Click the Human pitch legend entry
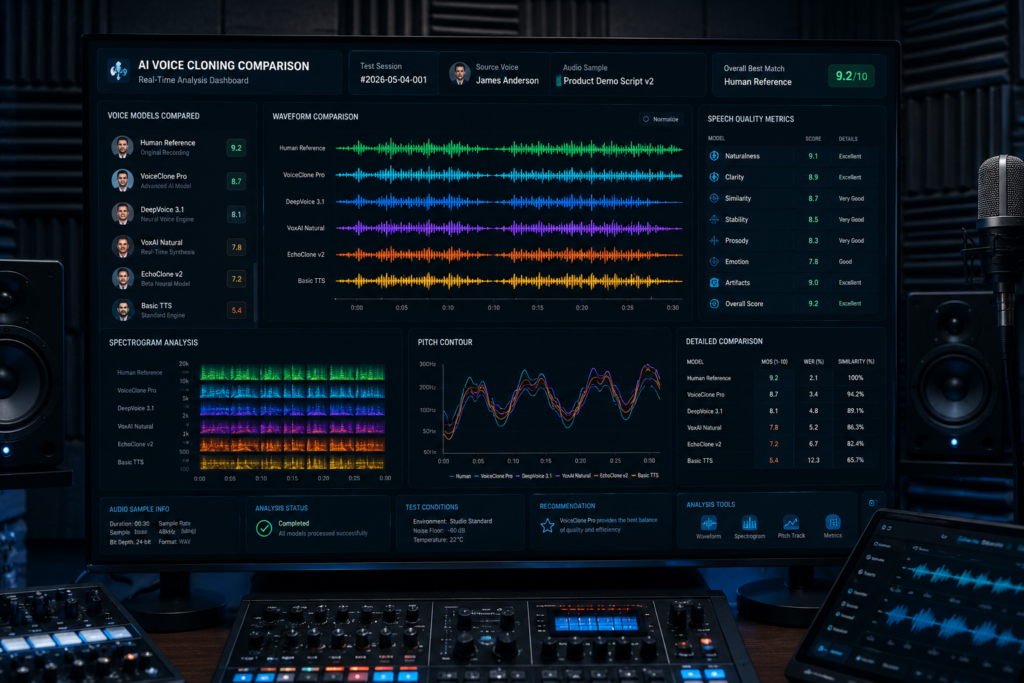This screenshot has width=1024, height=683. [x=460, y=476]
